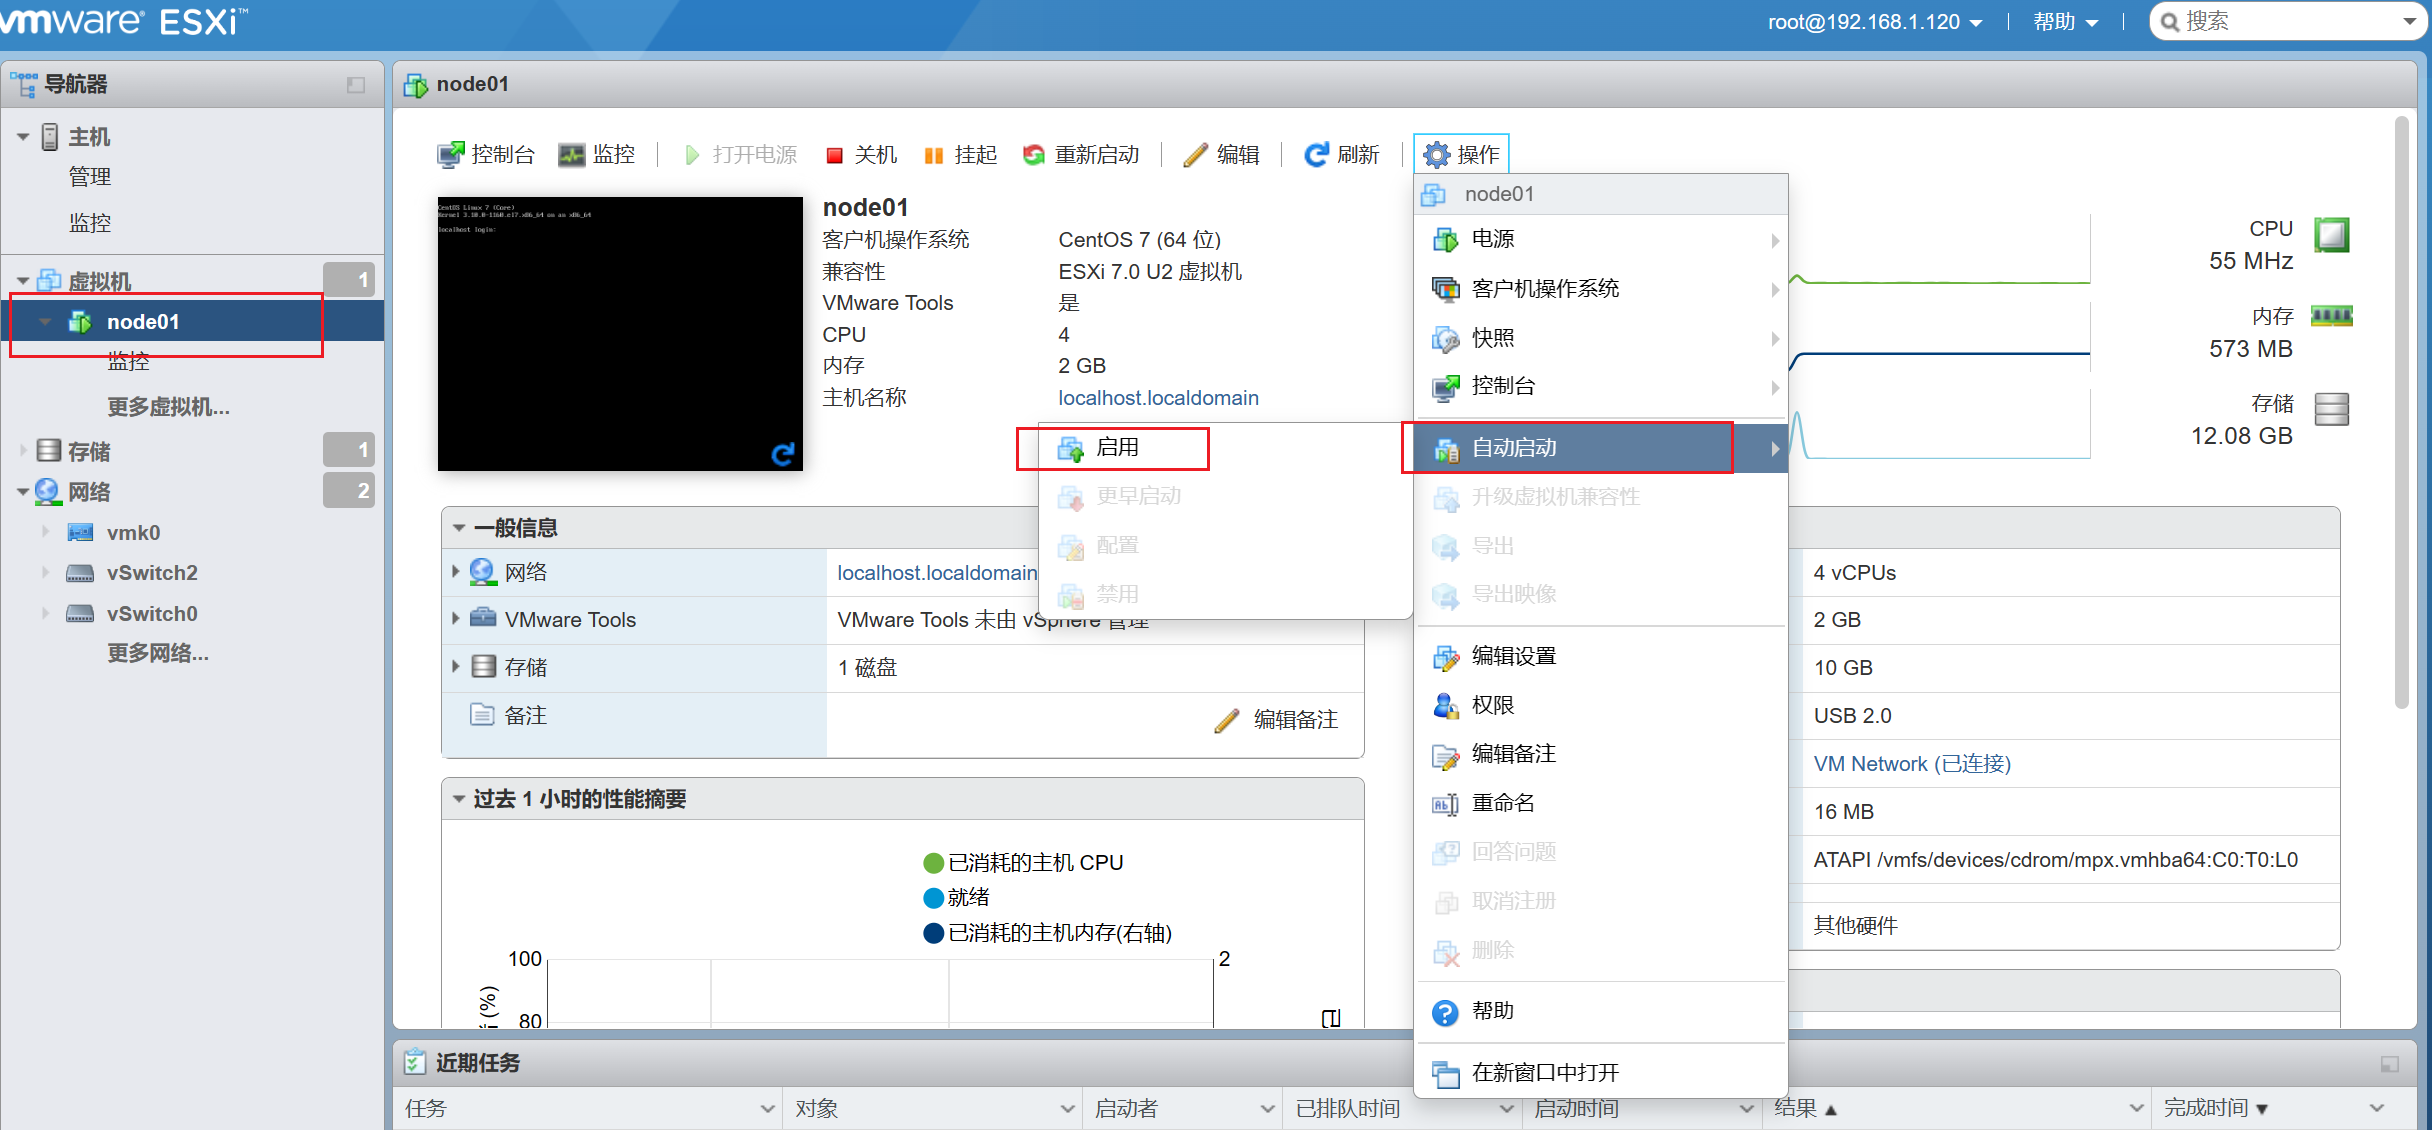Expand the Network row in General information
2432x1130 pixels.
pos(455,571)
